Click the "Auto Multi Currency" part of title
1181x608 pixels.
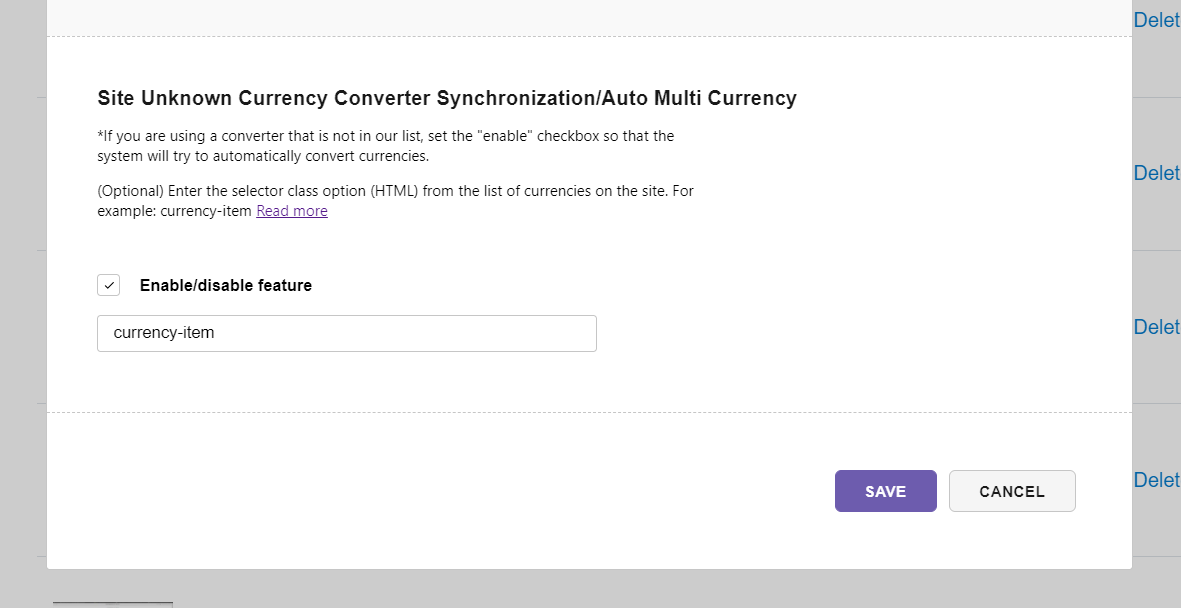699,98
